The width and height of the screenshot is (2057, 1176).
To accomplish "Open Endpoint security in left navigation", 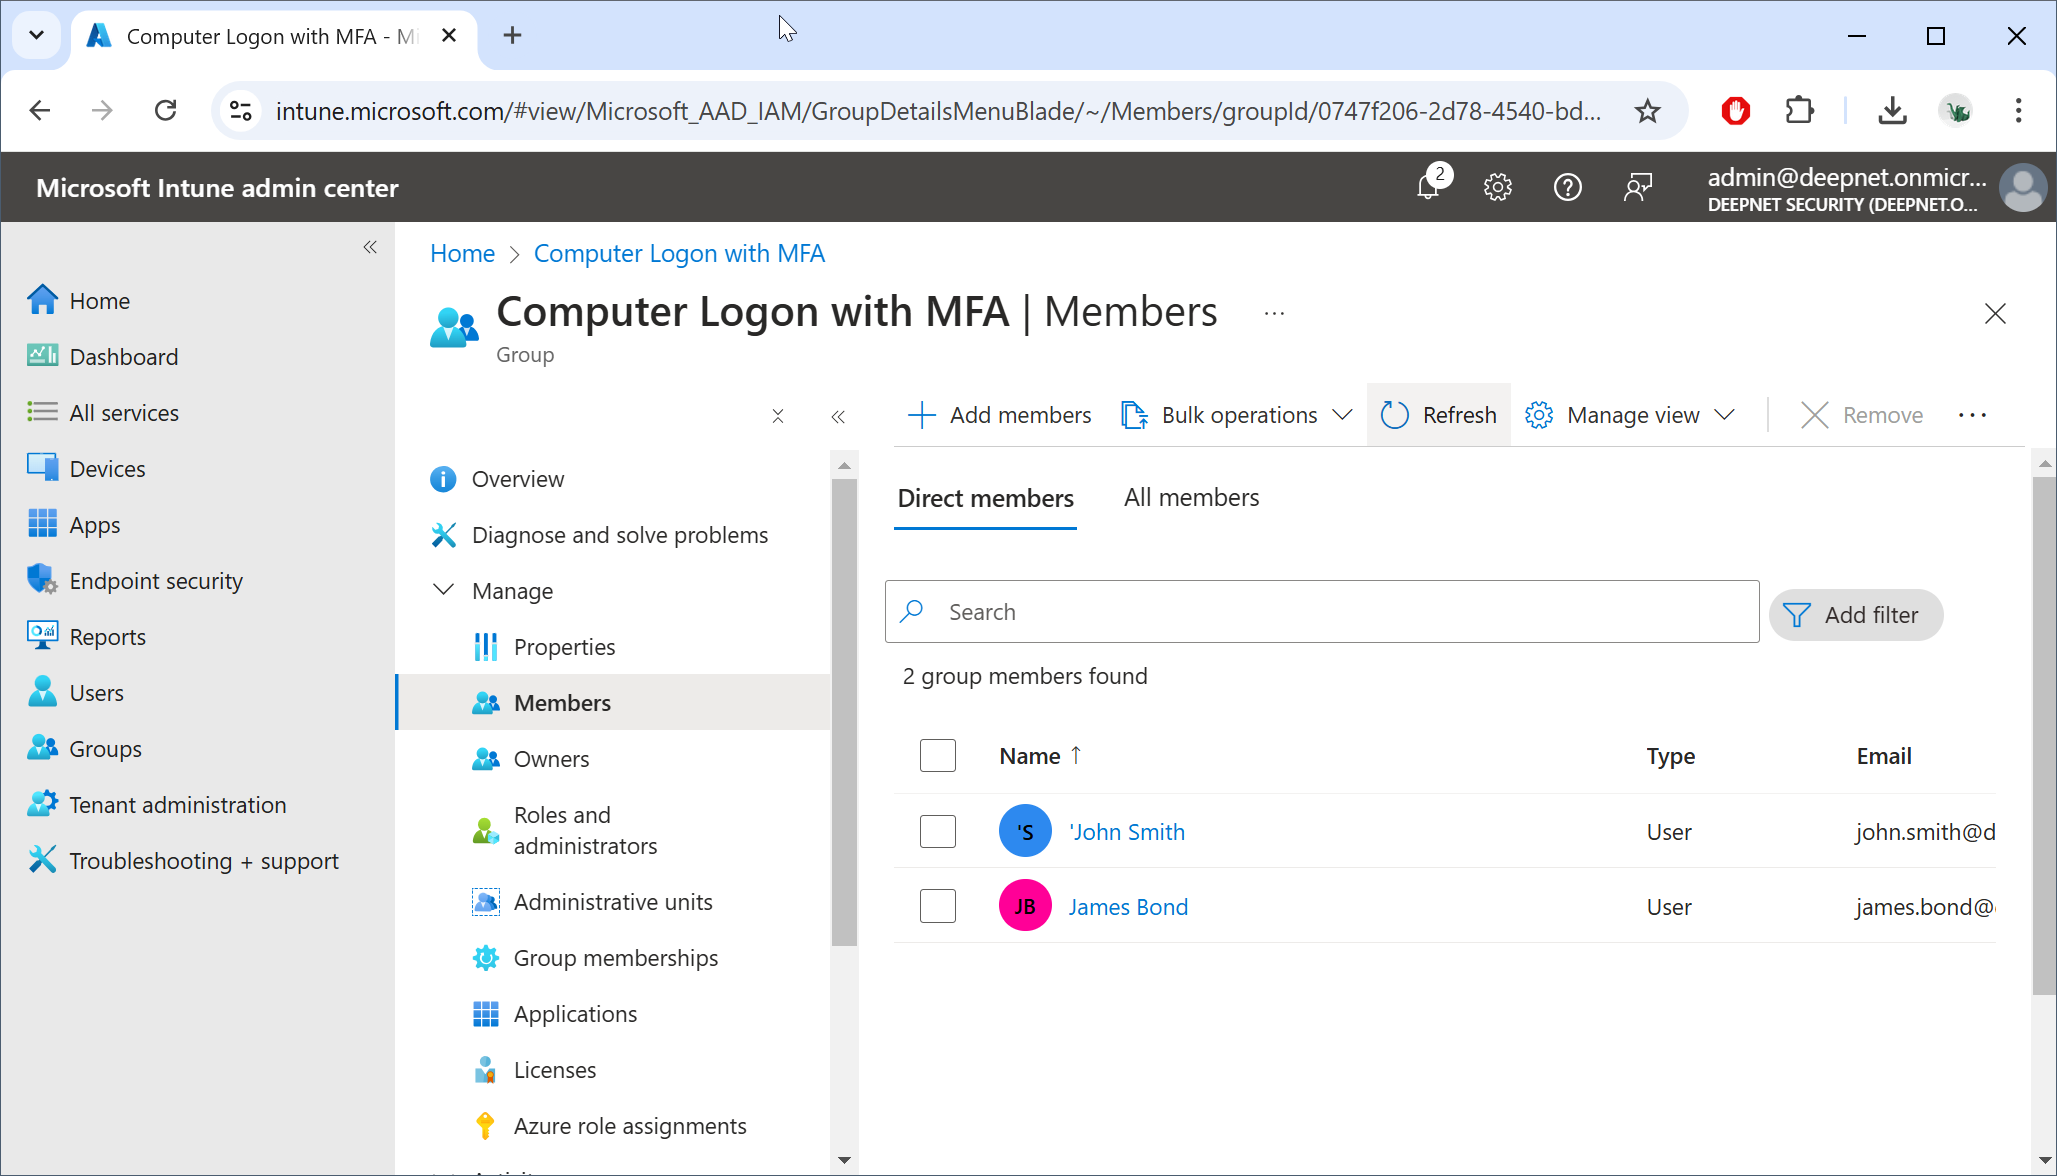I will coord(156,581).
